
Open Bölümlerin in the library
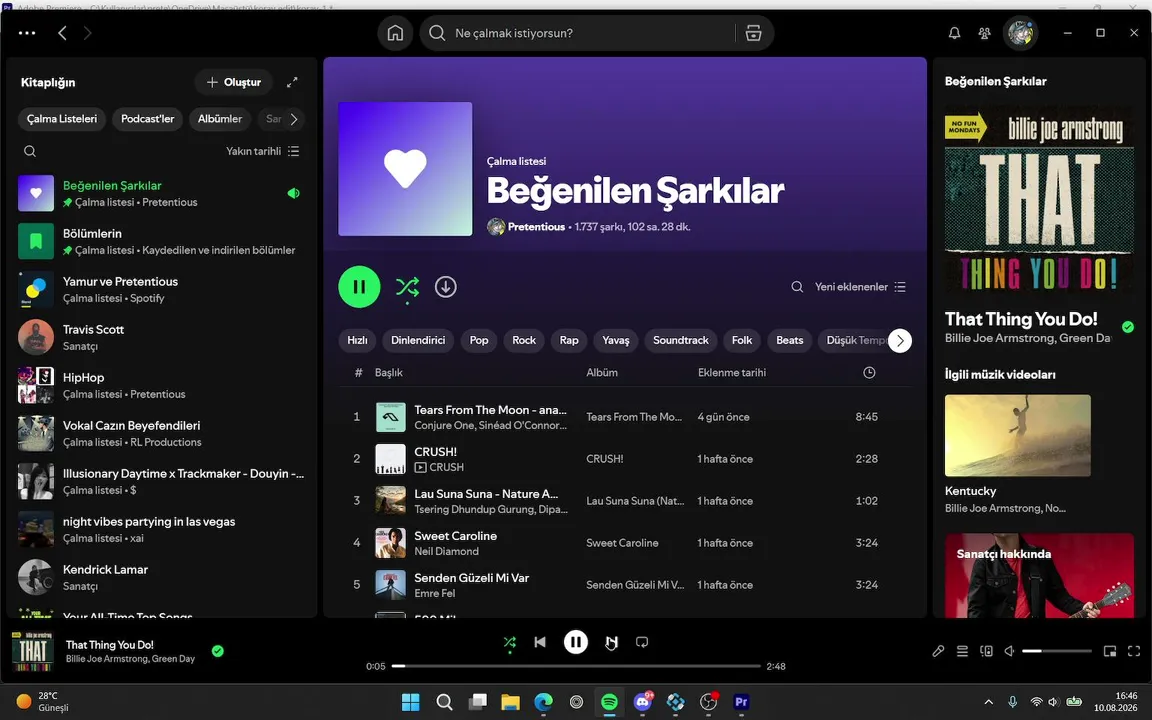point(162,241)
